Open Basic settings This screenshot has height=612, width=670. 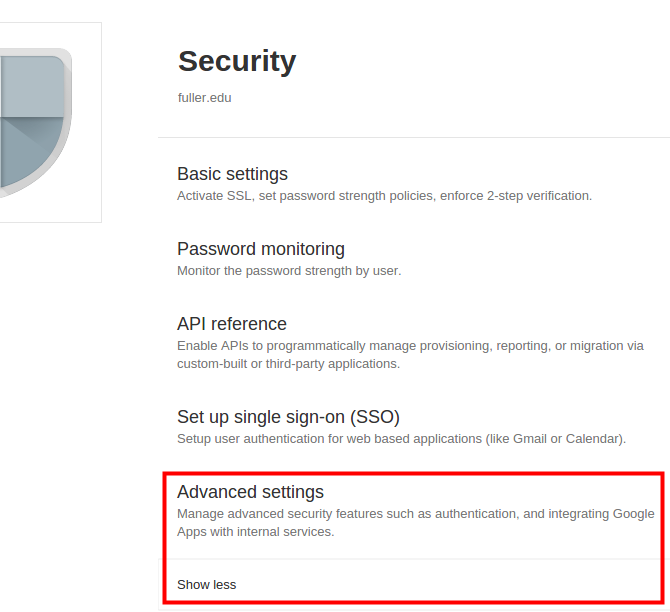[232, 174]
